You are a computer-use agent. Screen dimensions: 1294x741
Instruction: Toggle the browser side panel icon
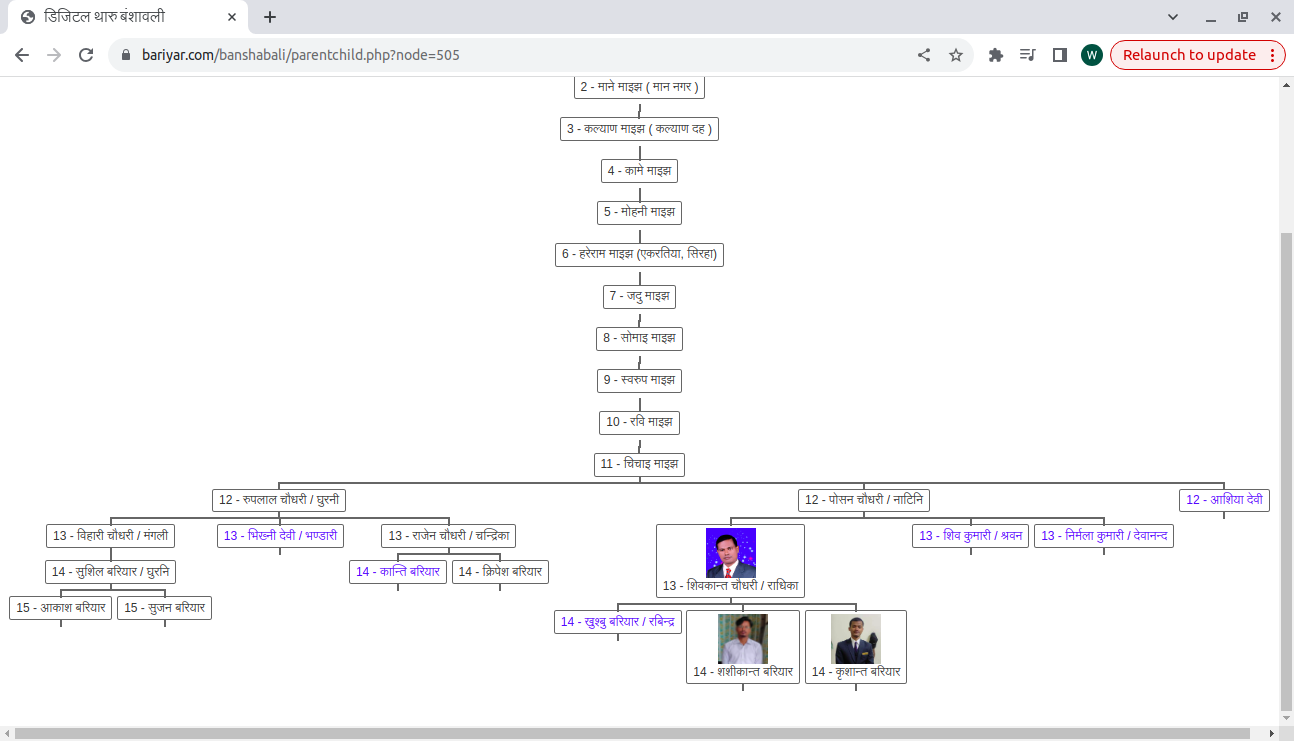pyautogui.click(x=1060, y=55)
